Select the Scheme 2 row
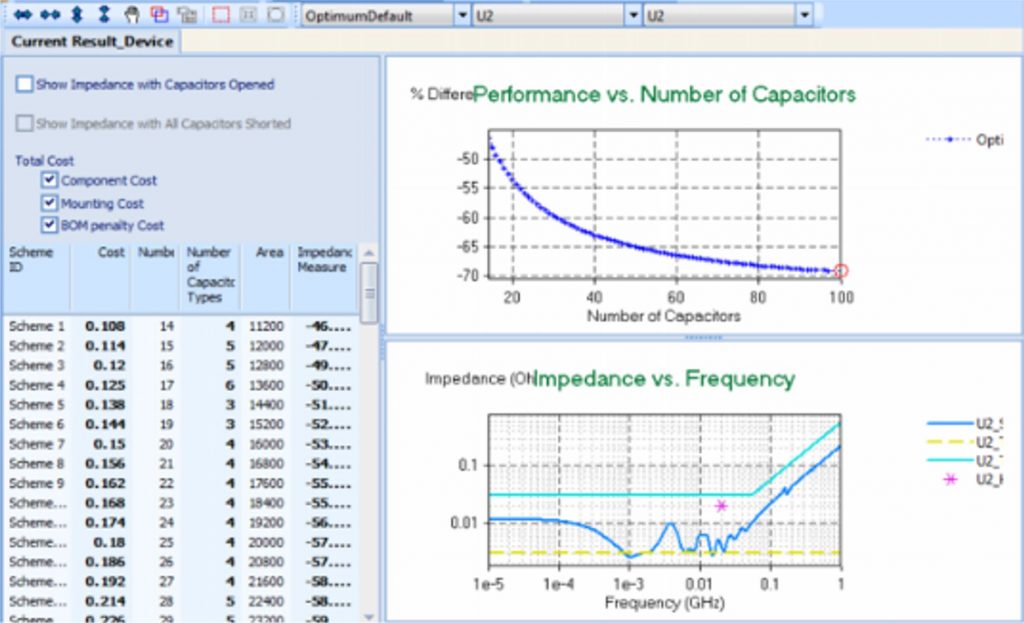The width and height of the screenshot is (1024, 623). click(180, 345)
